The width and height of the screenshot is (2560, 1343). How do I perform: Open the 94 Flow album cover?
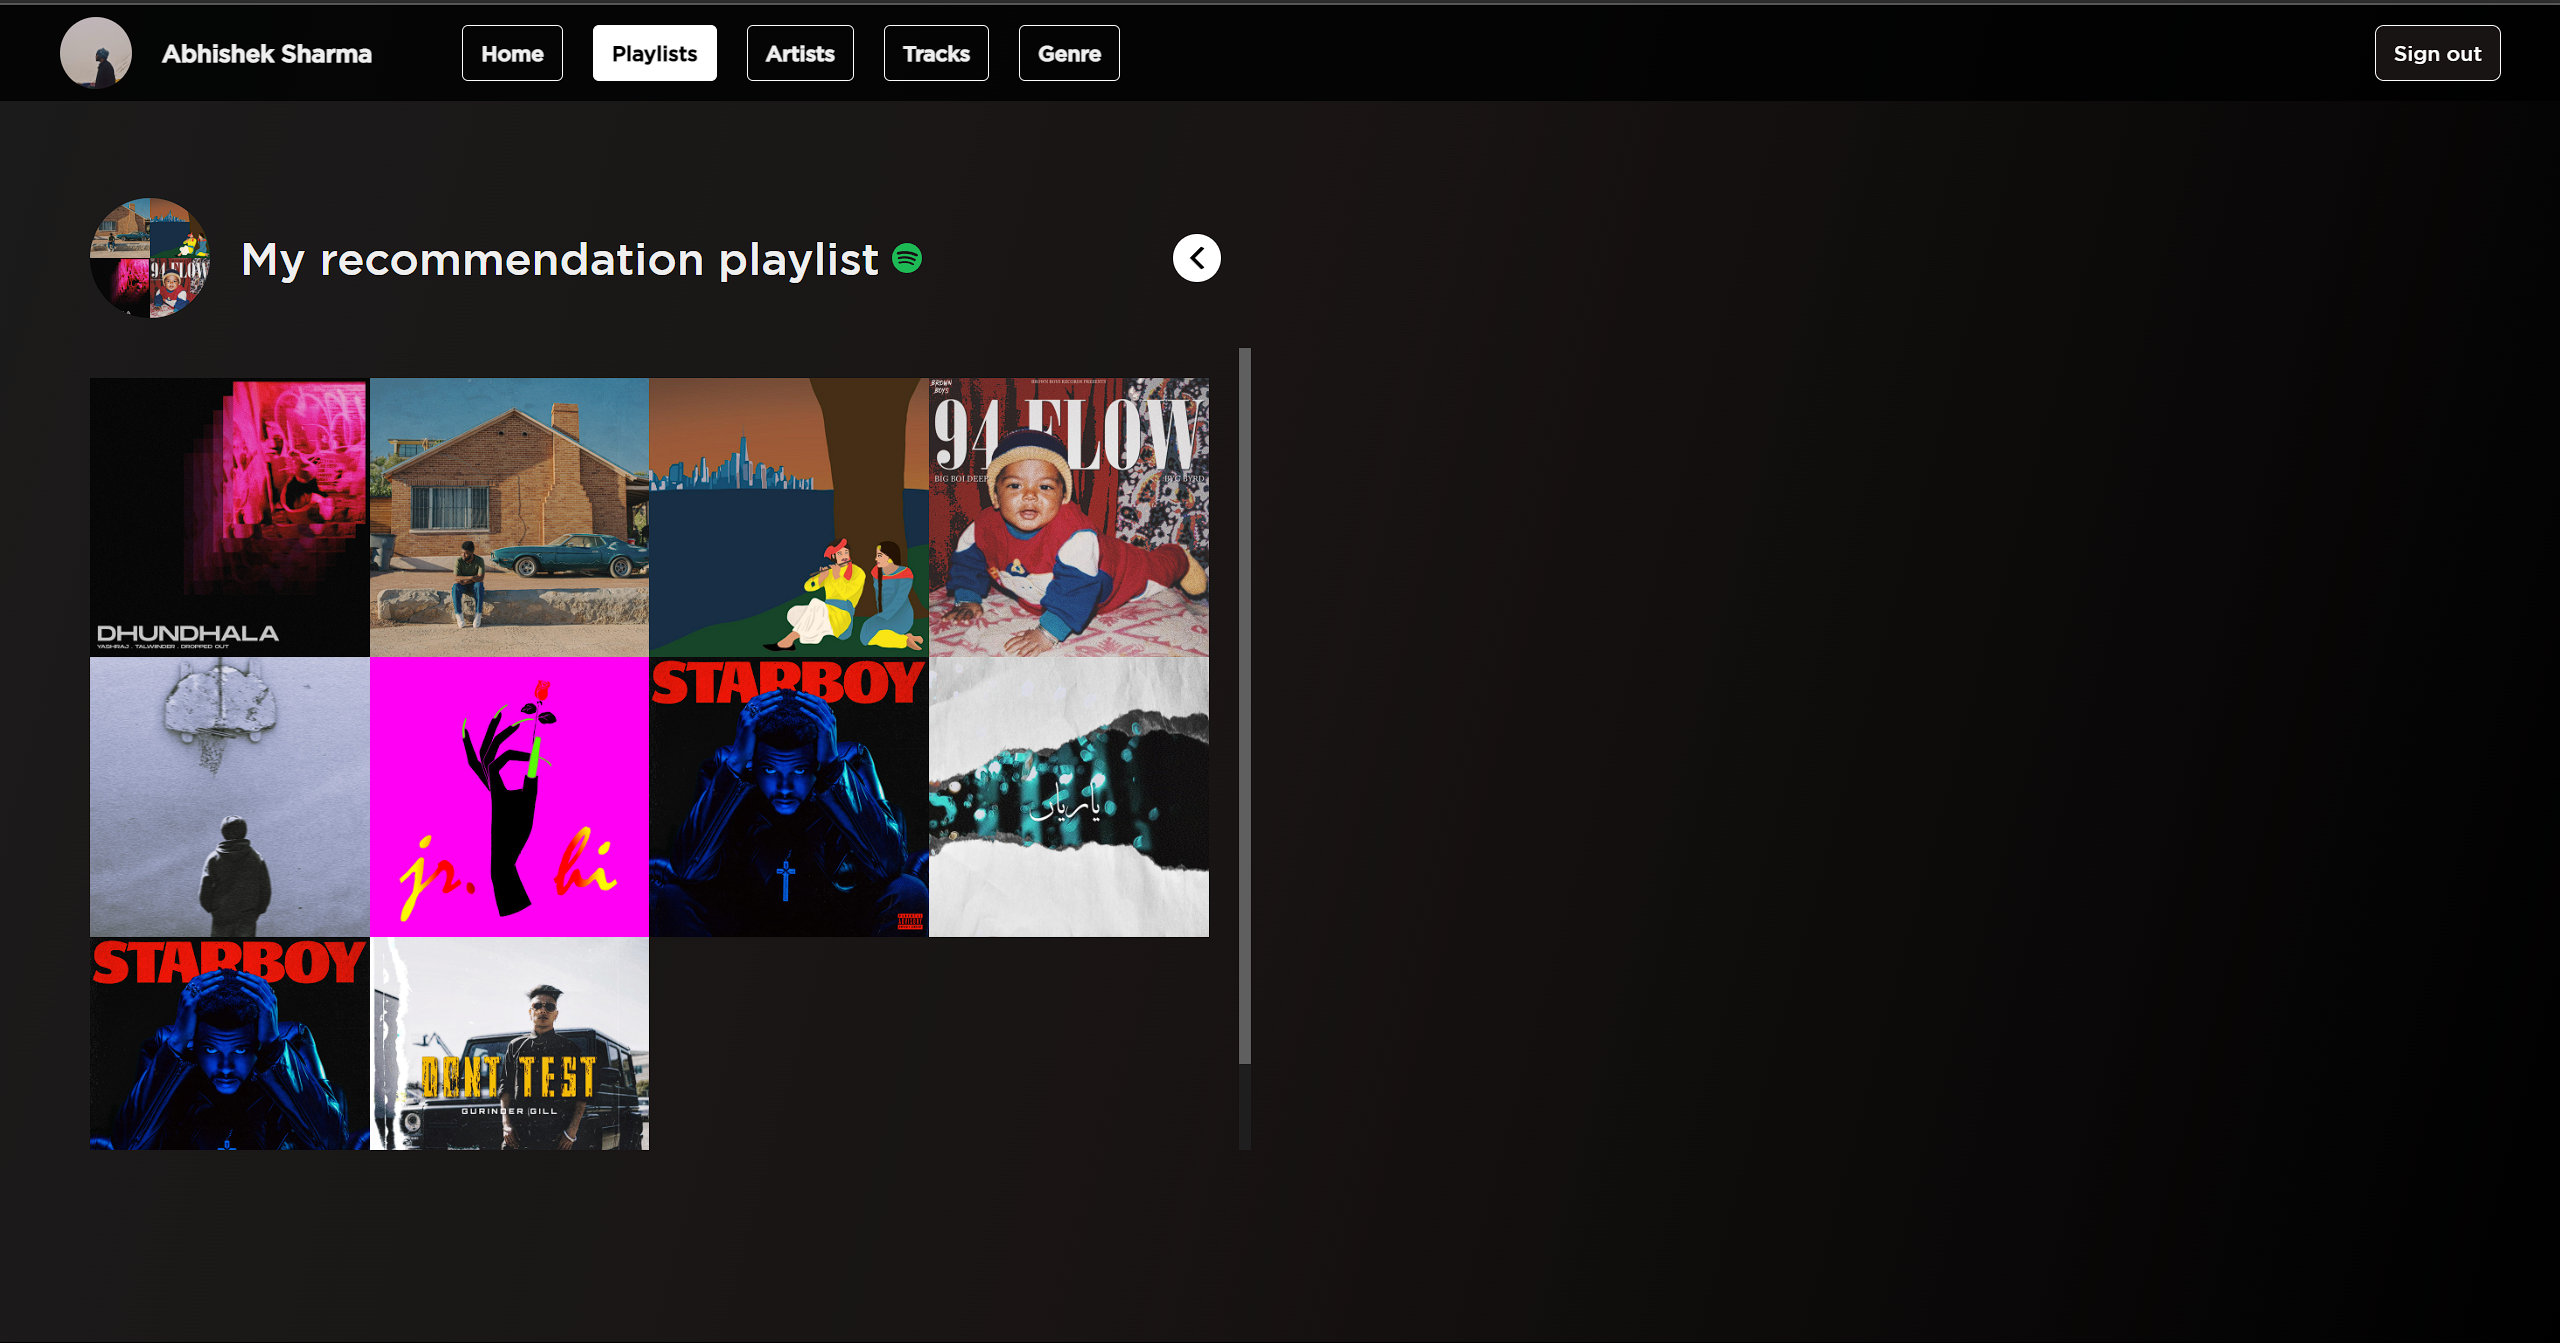click(1069, 517)
